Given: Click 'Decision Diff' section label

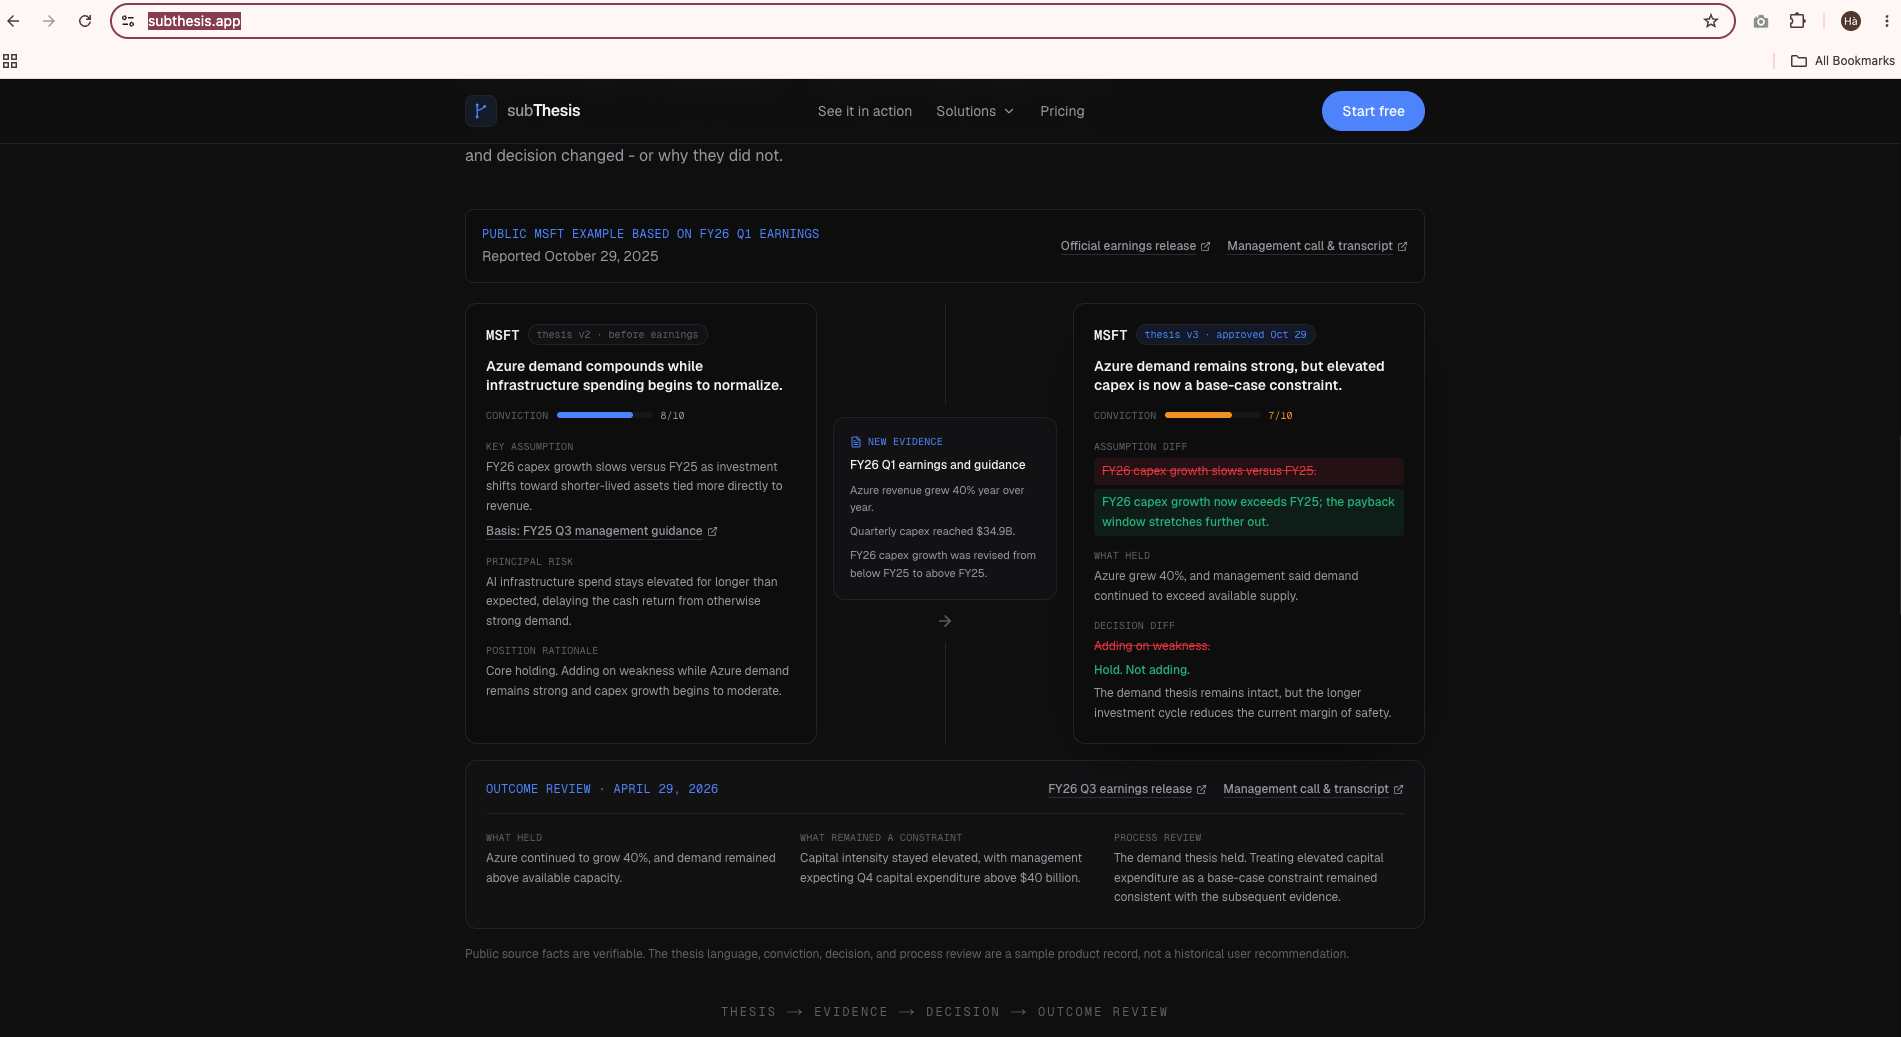Looking at the screenshot, I should (1134, 626).
